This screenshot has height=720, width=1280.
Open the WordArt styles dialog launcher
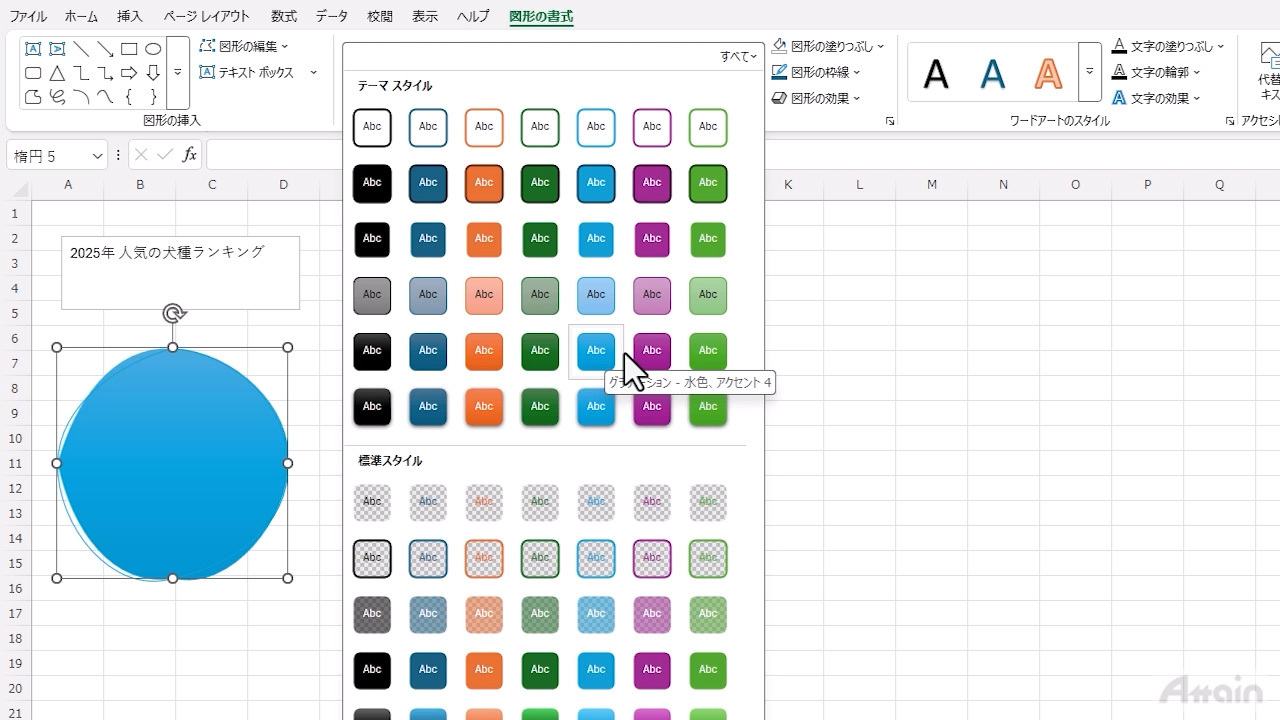pos(1230,121)
